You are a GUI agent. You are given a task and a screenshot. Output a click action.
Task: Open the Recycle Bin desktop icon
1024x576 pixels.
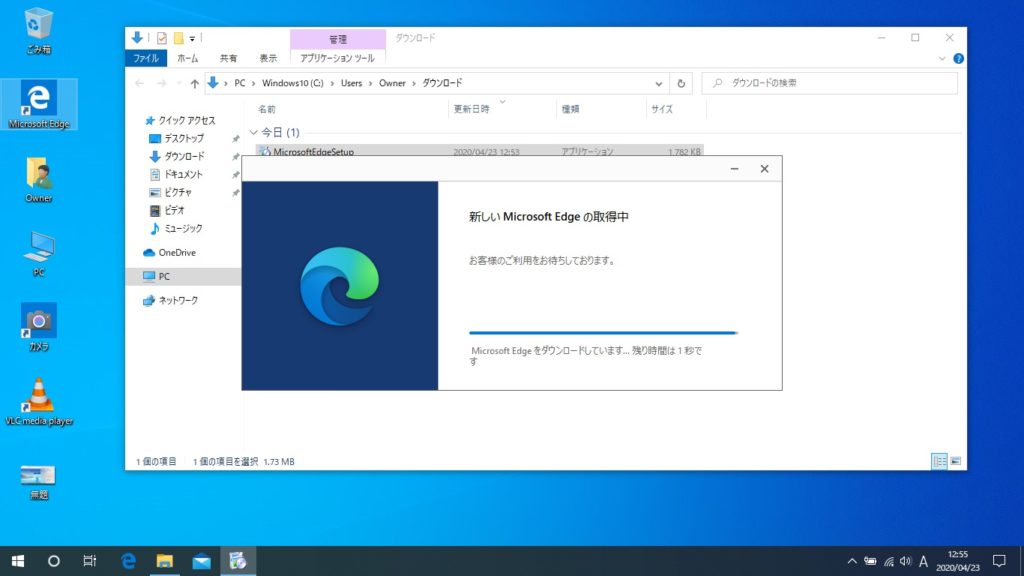(x=38, y=31)
